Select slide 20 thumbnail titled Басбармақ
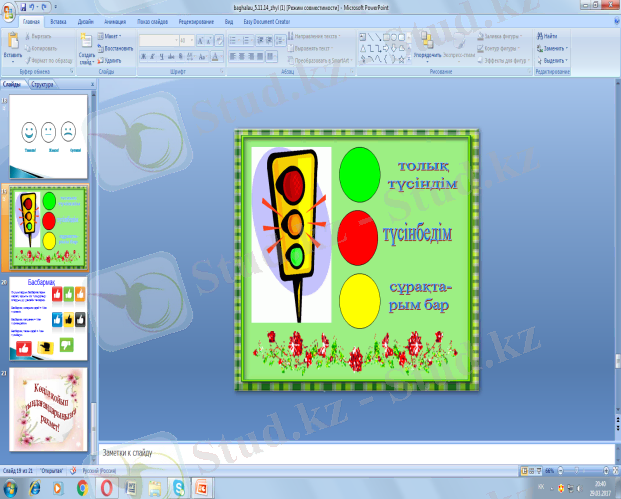 click(48, 318)
